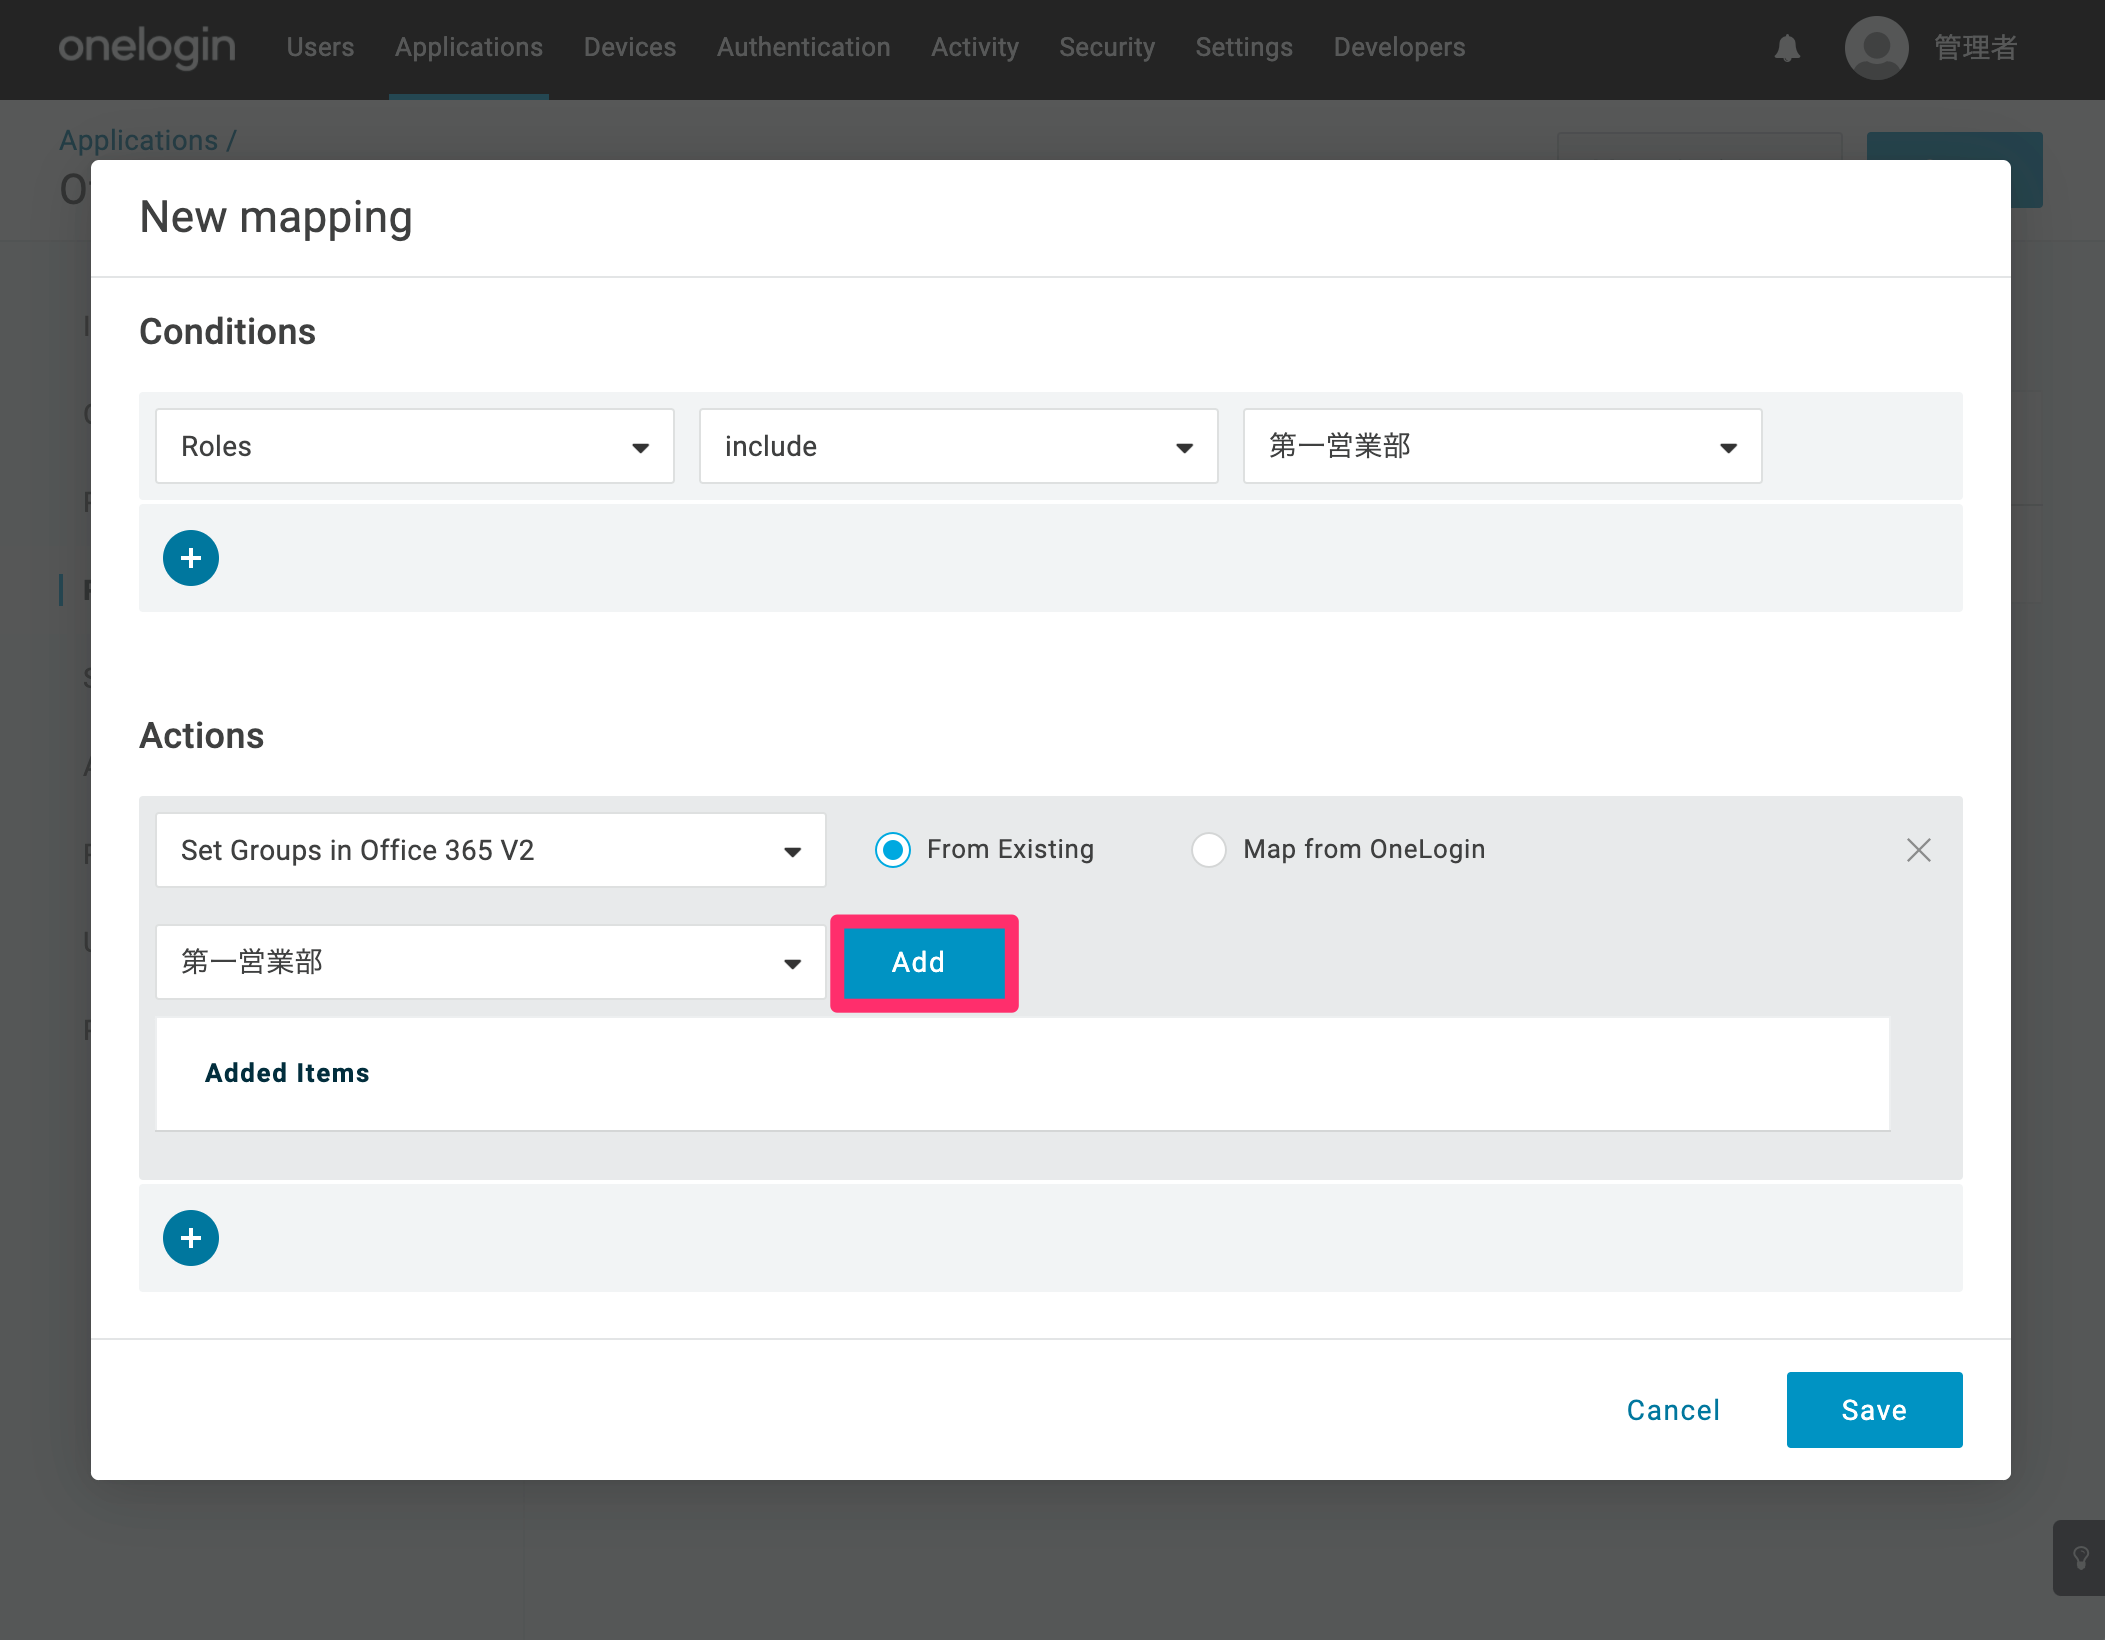Go to the Applications breadcrumb link

pyautogui.click(x=139, y=140)
